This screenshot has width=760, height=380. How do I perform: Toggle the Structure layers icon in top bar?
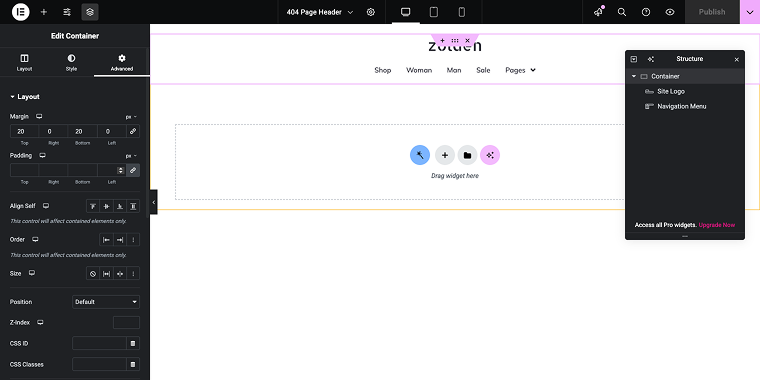click(90, 12)
